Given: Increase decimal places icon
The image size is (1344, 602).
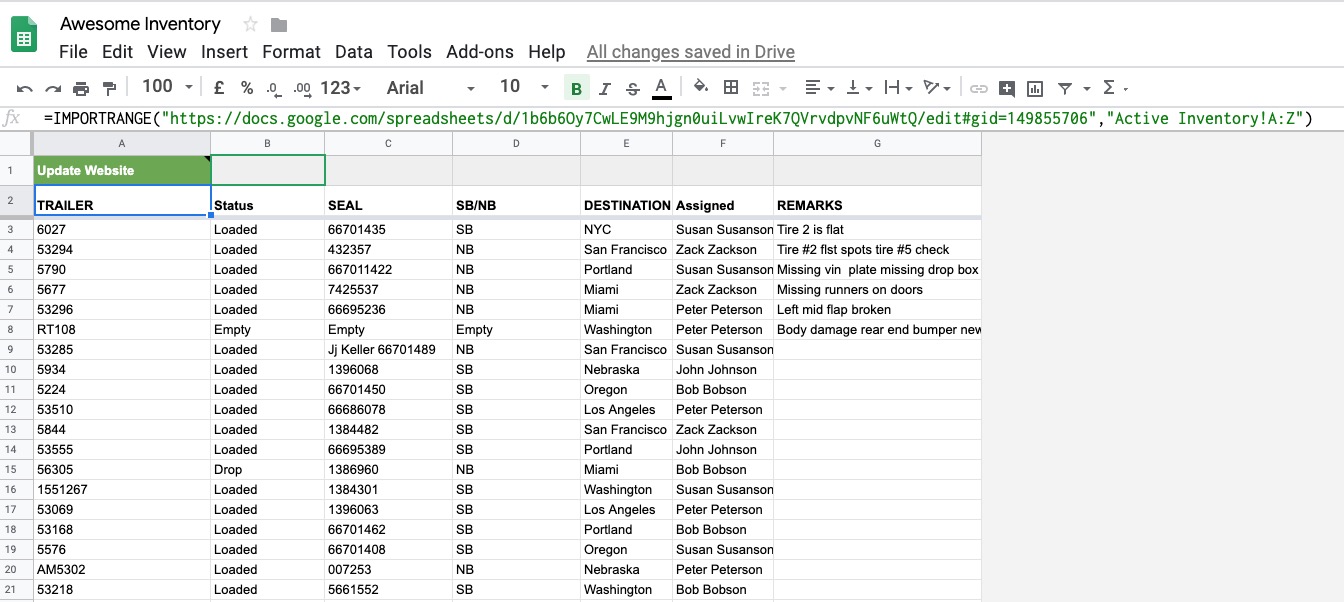Looking at the screenshot, I should (x=302, y=88).
